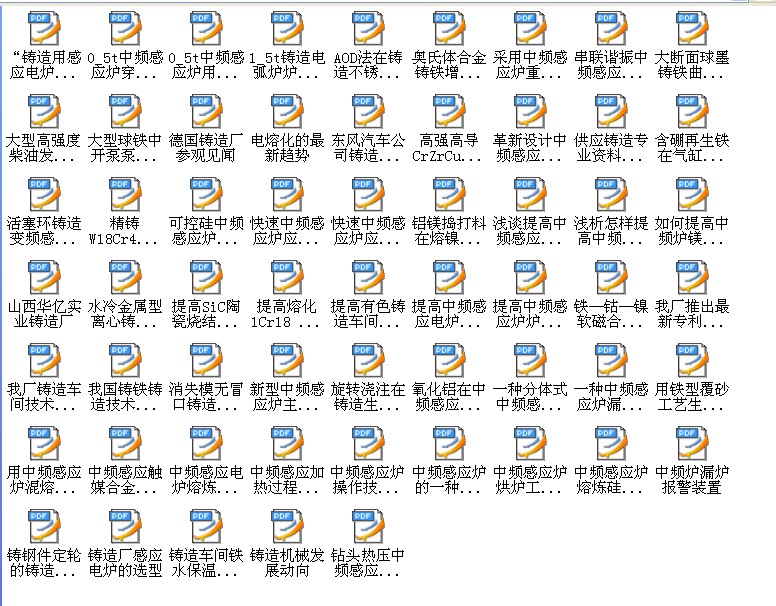Select the PDF icon for 用铁型覆砂工艺生...

pos(692,360)
